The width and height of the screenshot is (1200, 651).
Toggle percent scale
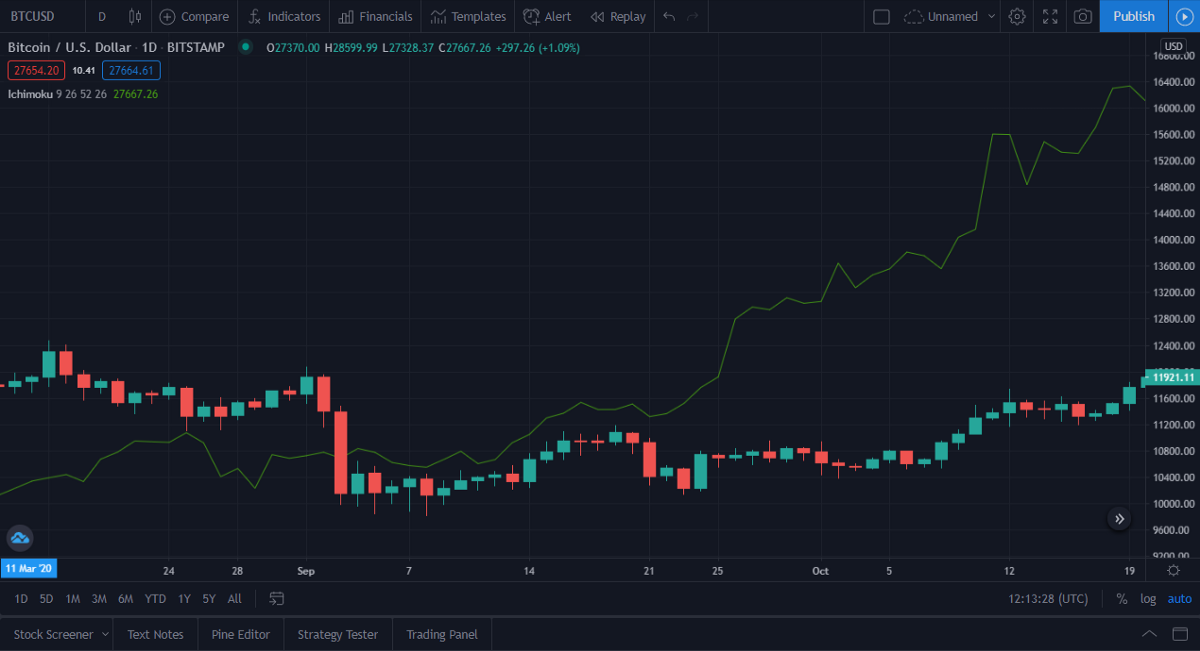point(1122,598)
